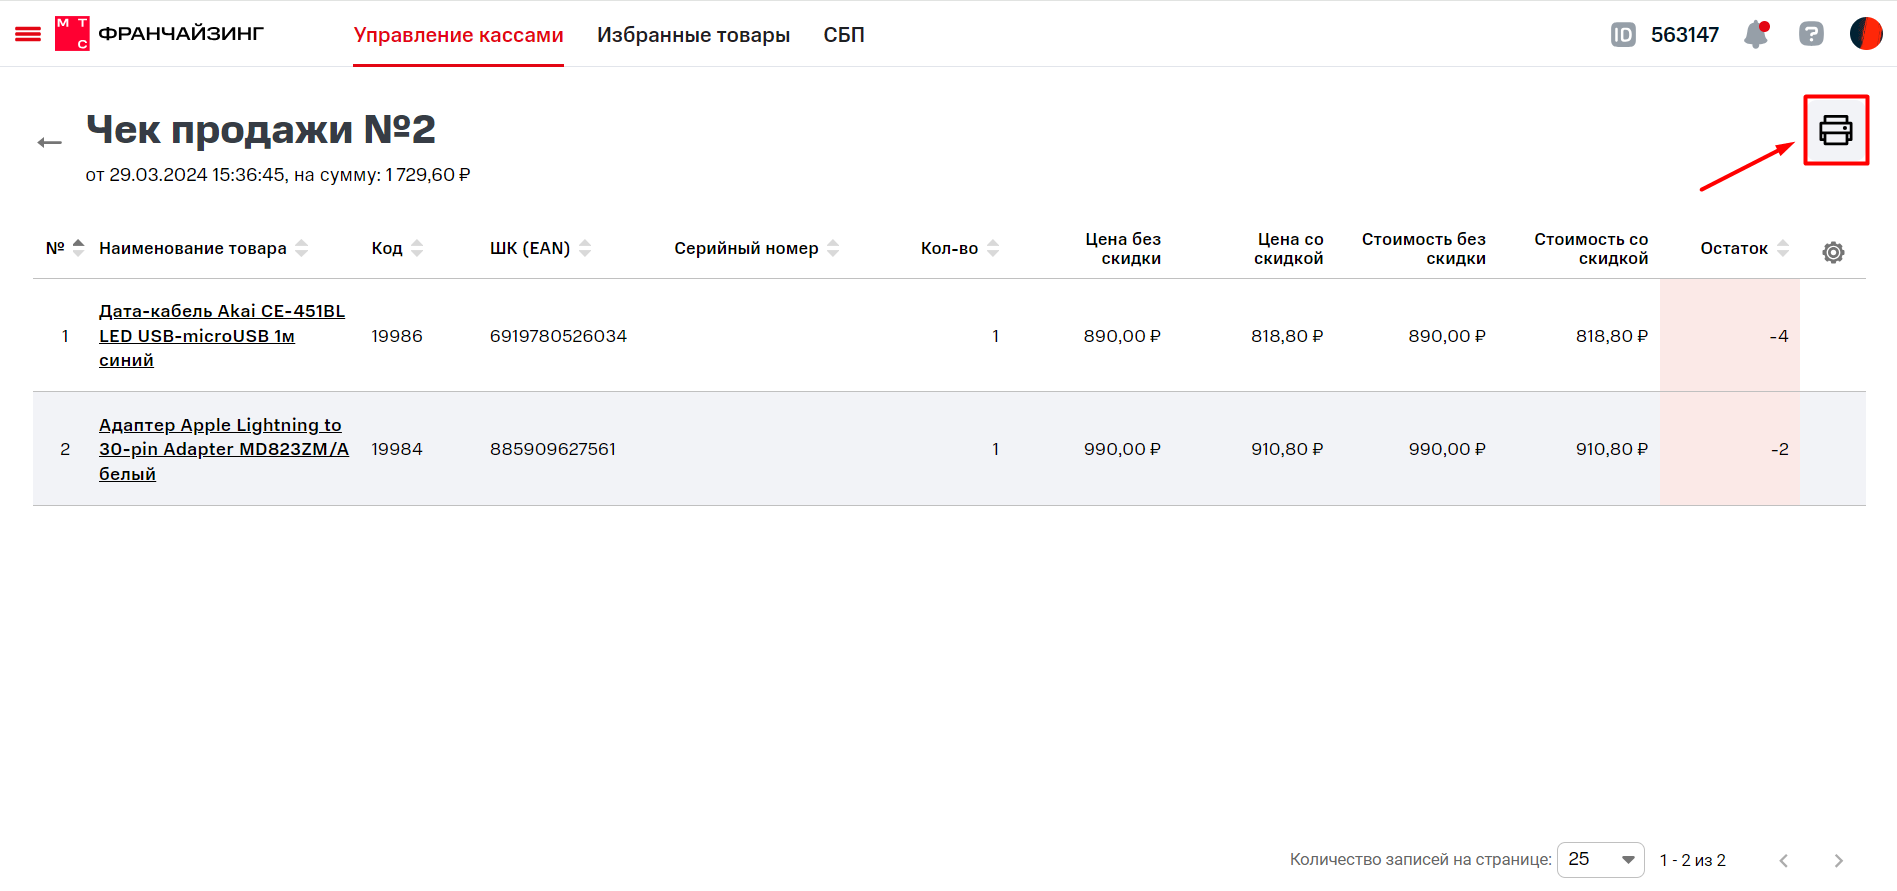The height and width of the screenshot is (891, 1897).
Task: Print the sales receipt
Action: pos(1836,130)
